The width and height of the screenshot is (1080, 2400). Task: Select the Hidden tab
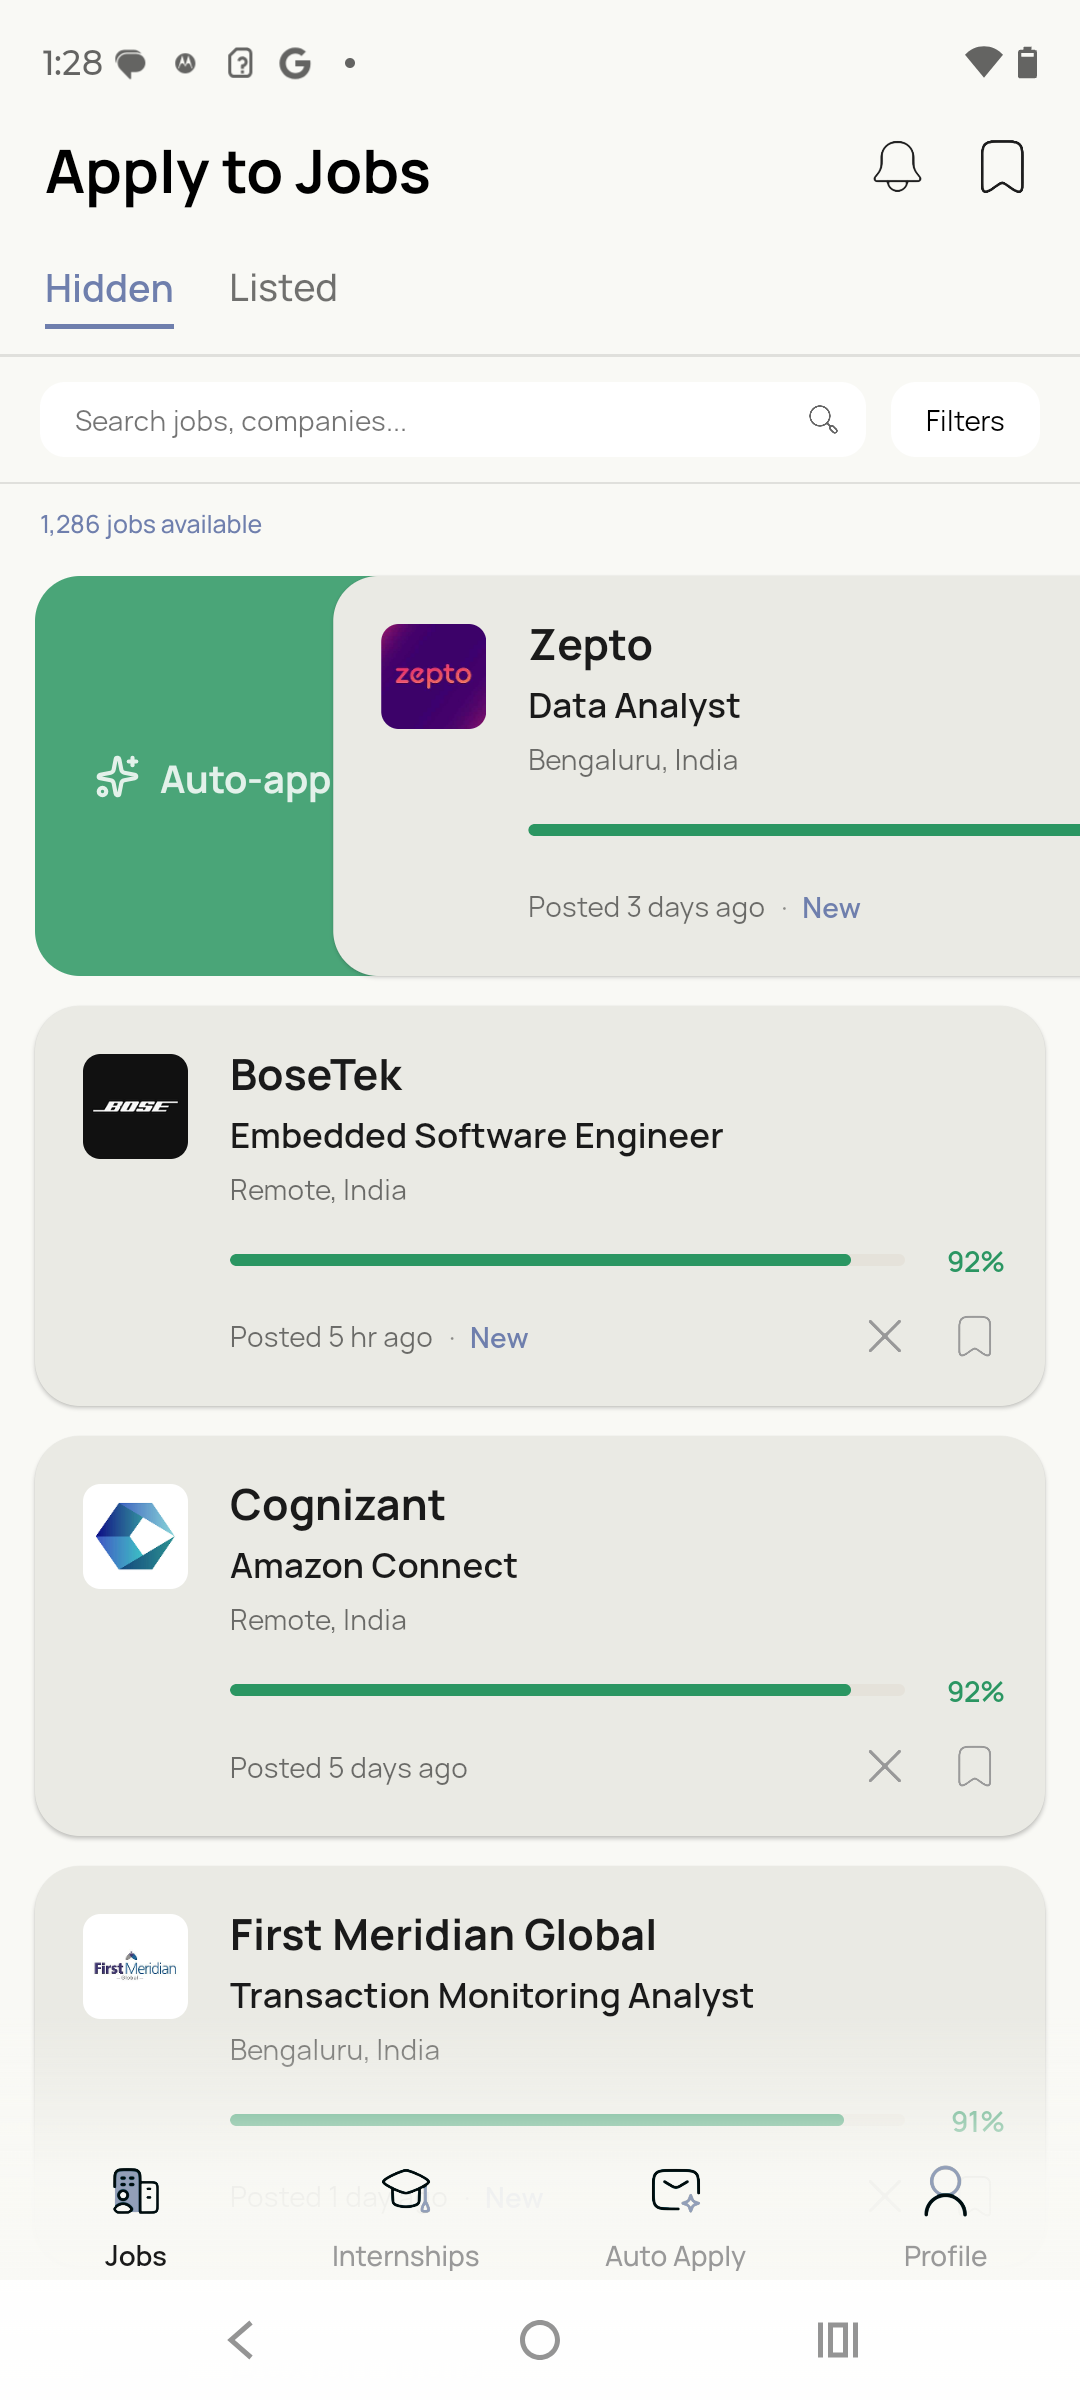point(109,288)
